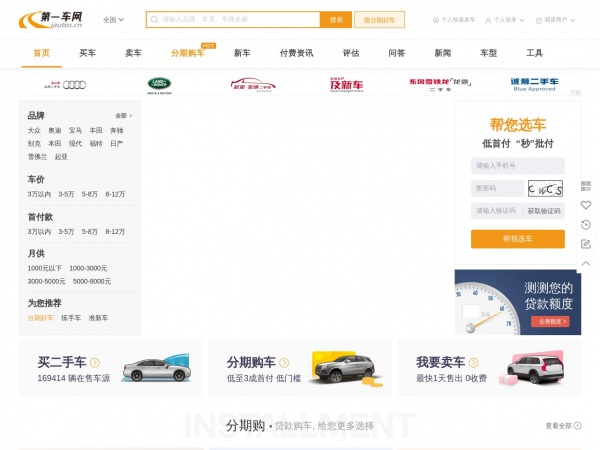Screen dimensions: 600x450
Task: Click arrow circle beside 买二手车
Action: pyautogui.click(x=95, y=362)
